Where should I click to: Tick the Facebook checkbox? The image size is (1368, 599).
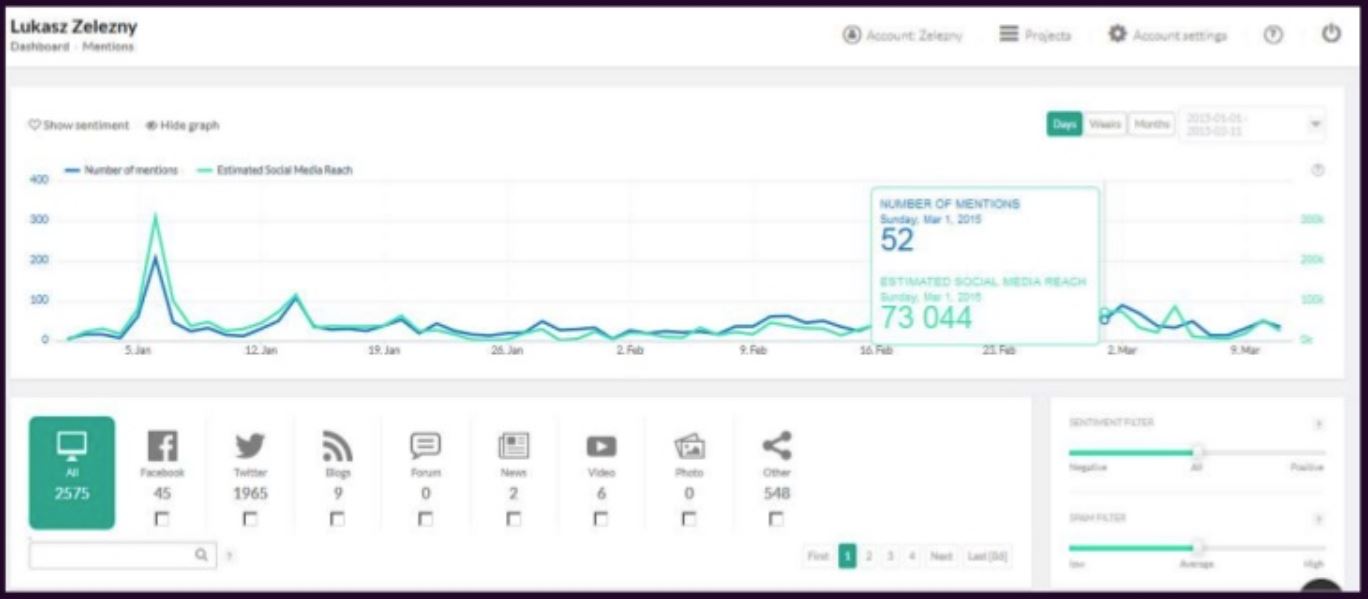tap(162, 519)
